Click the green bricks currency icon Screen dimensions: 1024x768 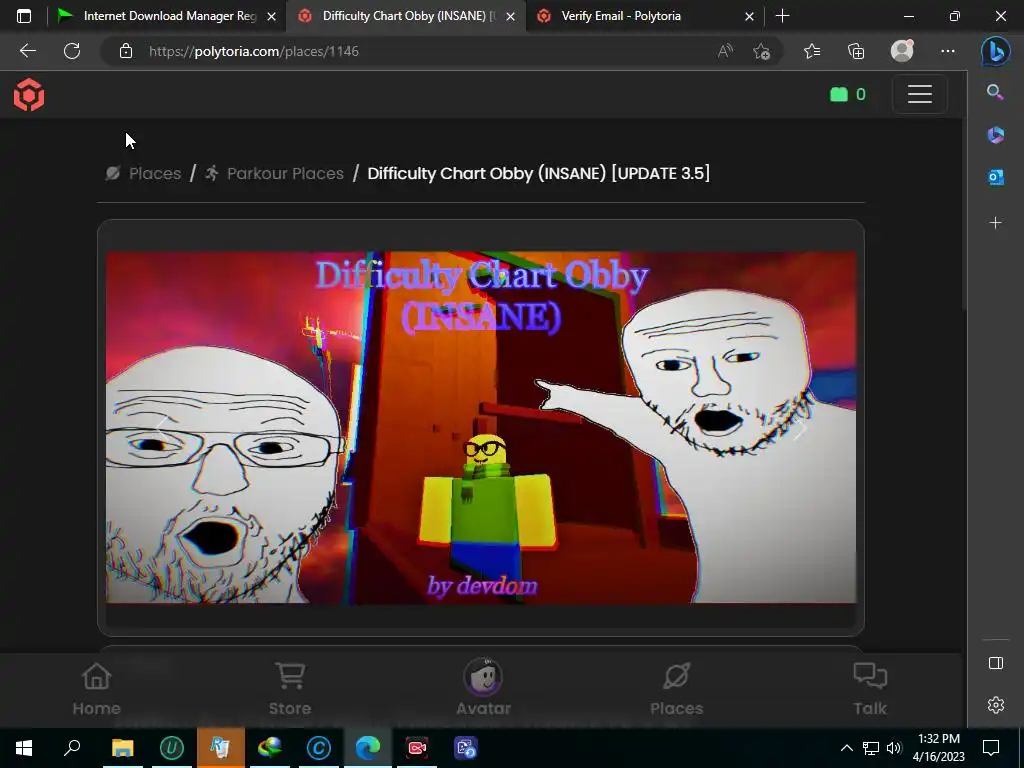[839, 95]
